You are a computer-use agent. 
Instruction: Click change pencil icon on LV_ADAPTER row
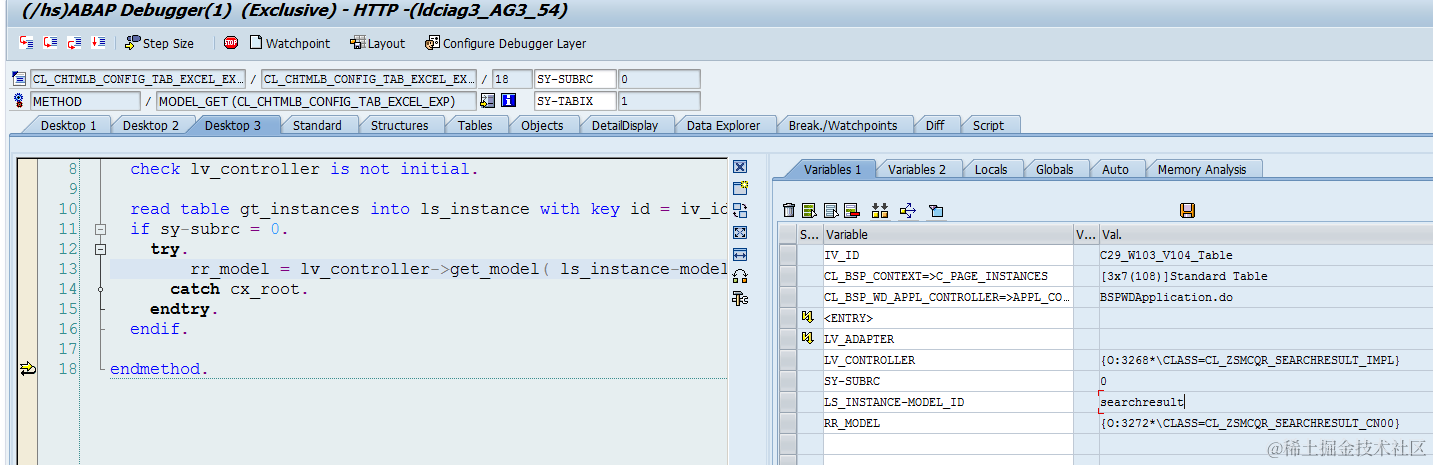coord(807,339)
